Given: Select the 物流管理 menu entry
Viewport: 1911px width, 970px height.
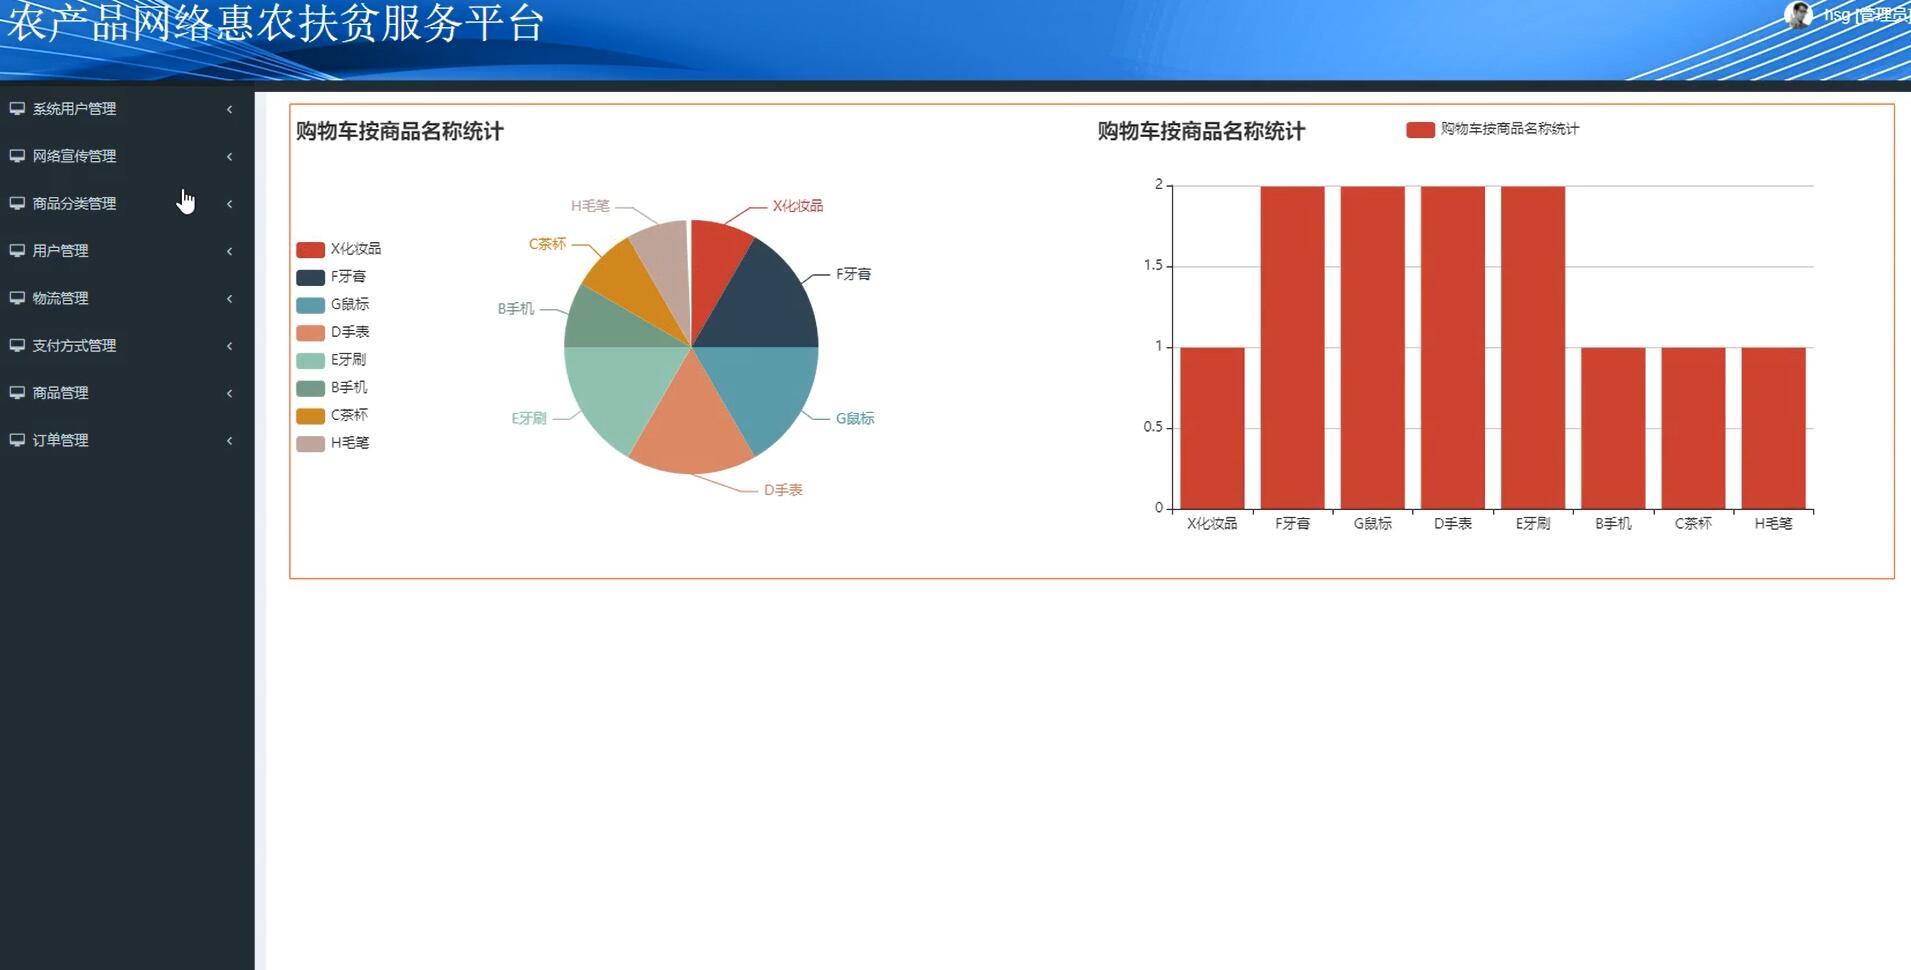Looking at the screenshot, I should [61, 298].
